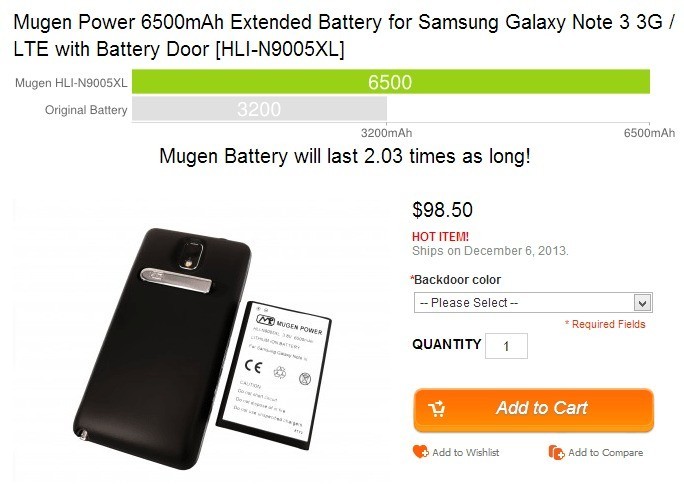Screen dimensions: 684x487
Task: Focus the Quantity input field
Action: click(x=506, y=346)
